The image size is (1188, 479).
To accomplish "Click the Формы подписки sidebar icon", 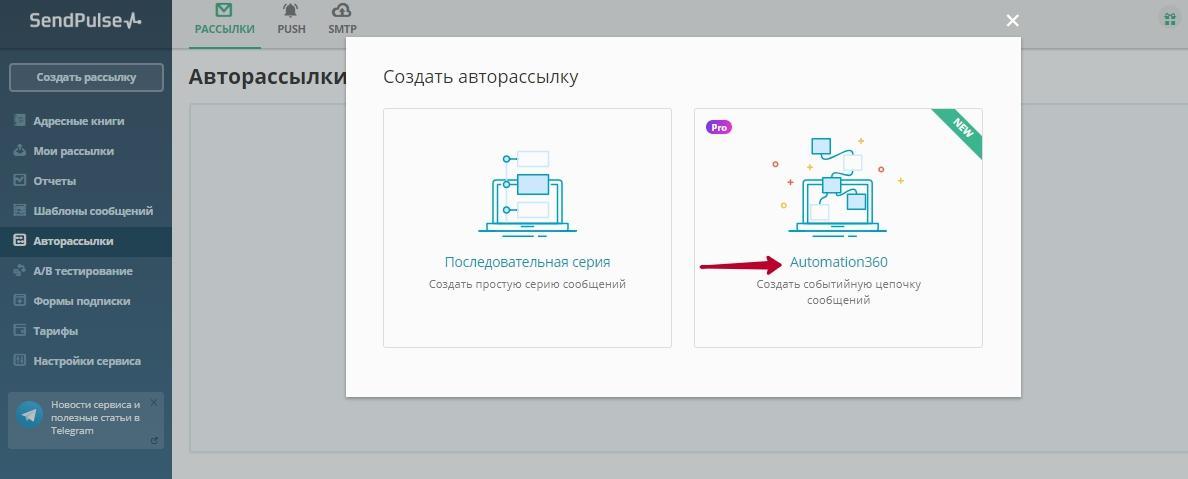I will pos(20,301).
